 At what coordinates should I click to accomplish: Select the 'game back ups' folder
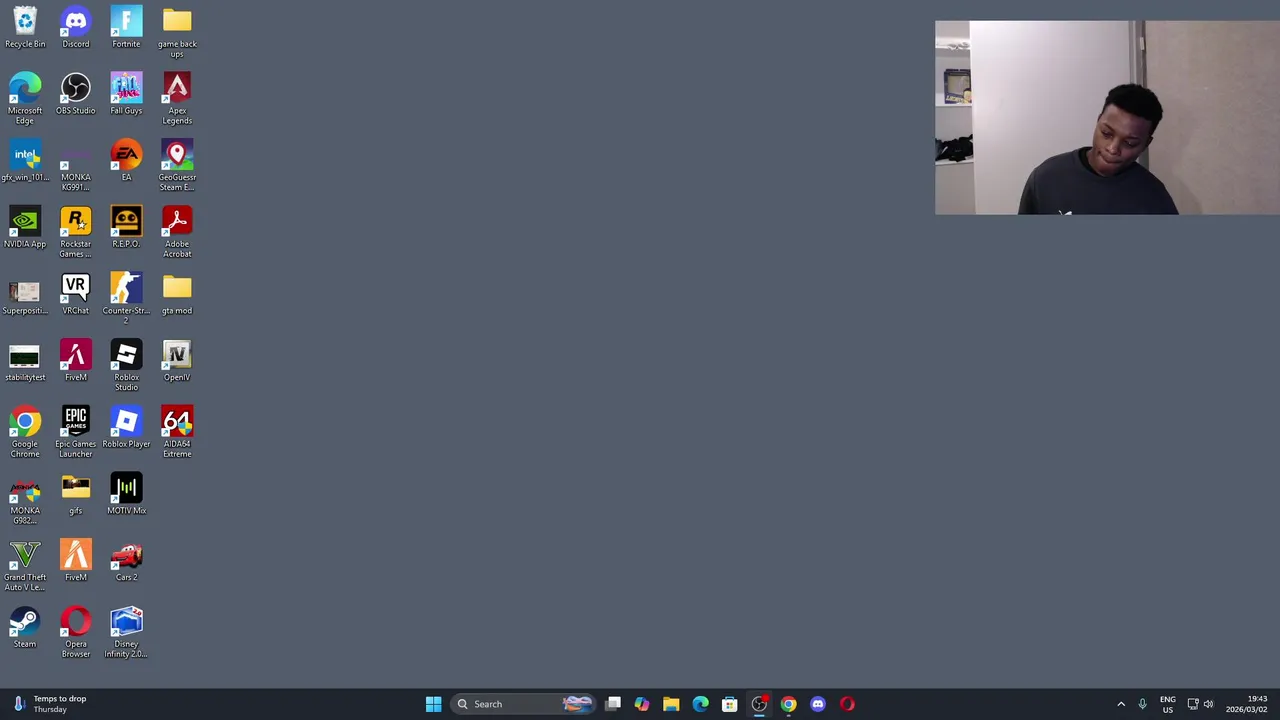tap(177, 32)
